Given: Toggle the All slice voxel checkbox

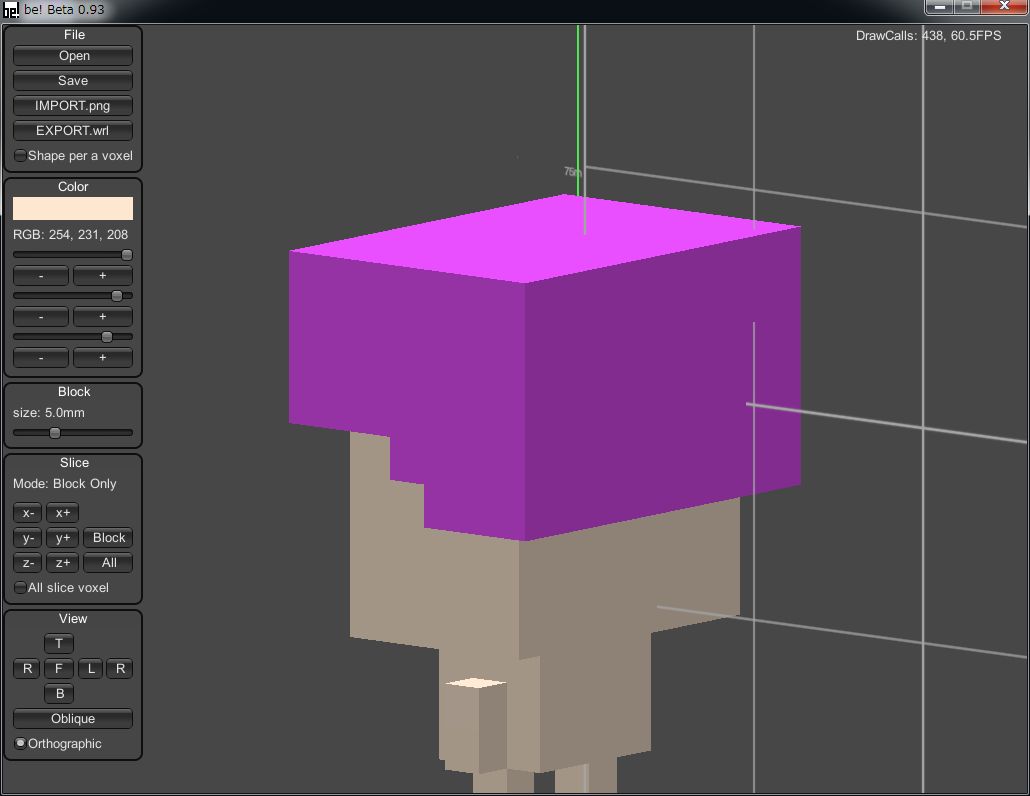Looking at the screenshot, I should coord(21,588).
